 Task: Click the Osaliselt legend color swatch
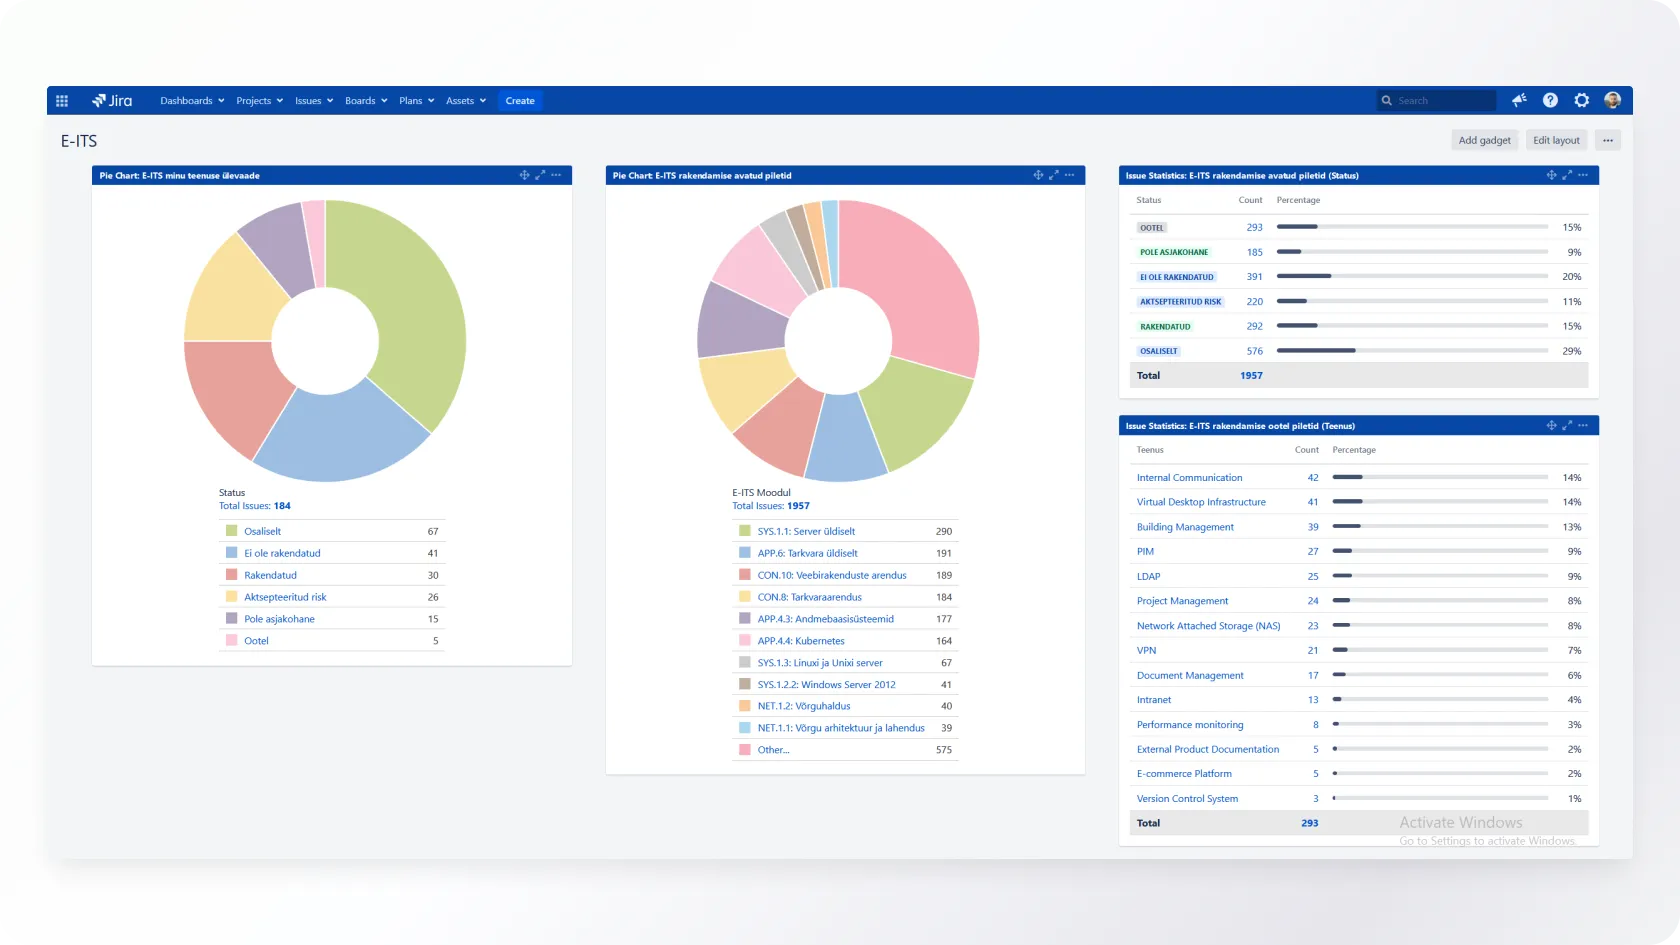pyautogui.click(x=232, y=531)
